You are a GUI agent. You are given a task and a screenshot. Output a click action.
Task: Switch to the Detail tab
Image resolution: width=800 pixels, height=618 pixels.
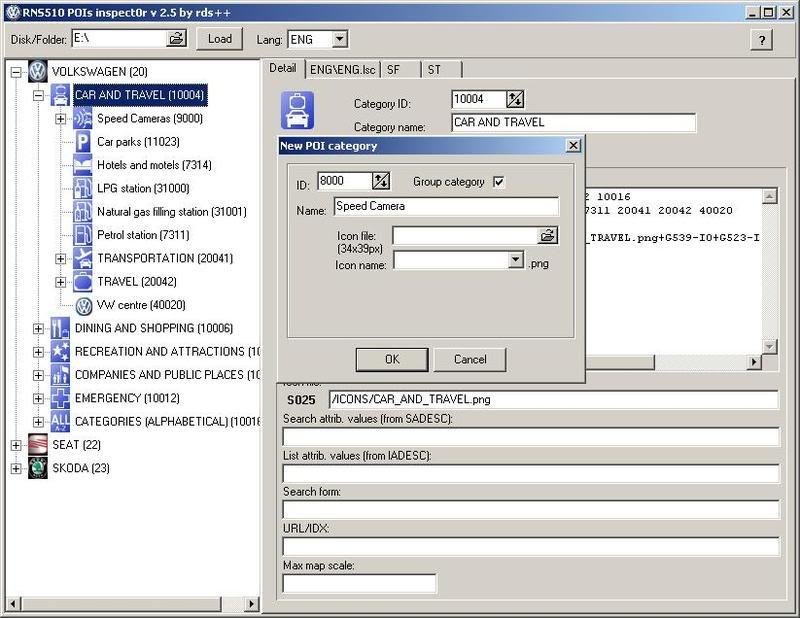[x=283, y=68]
